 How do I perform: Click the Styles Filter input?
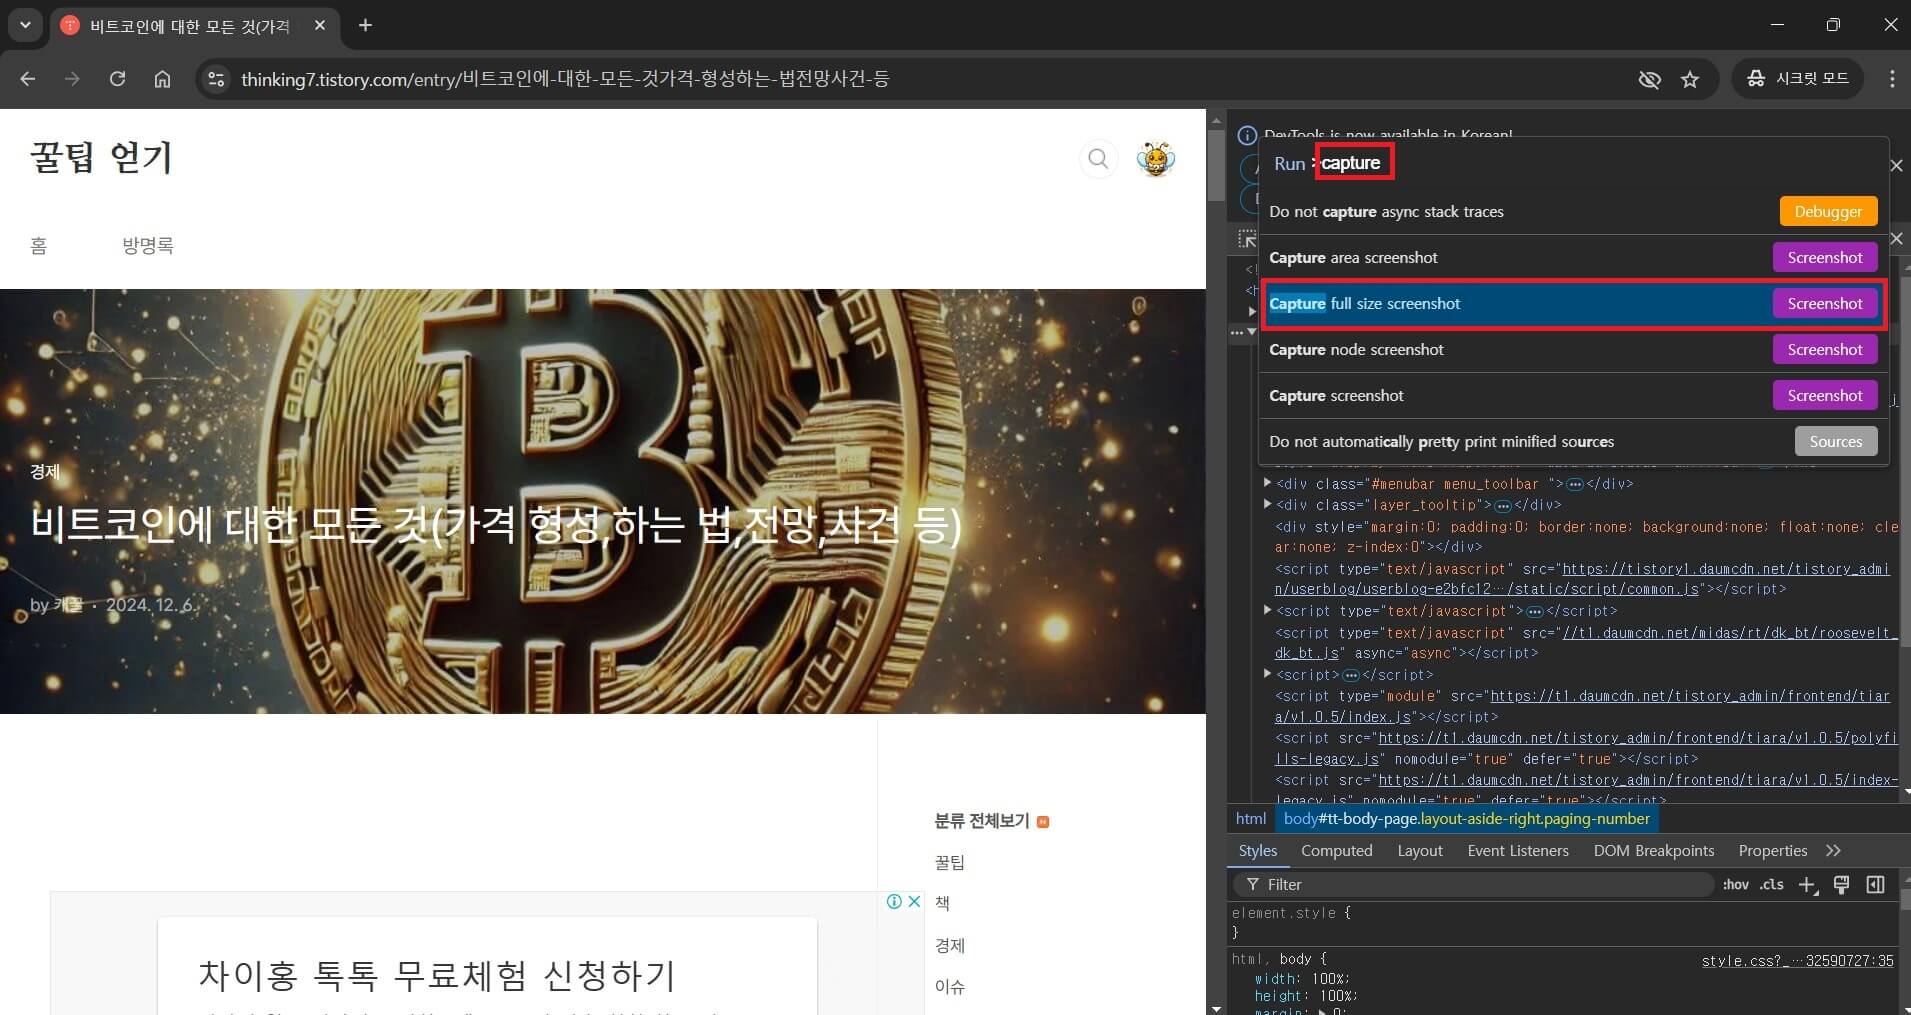(1475, 885)
